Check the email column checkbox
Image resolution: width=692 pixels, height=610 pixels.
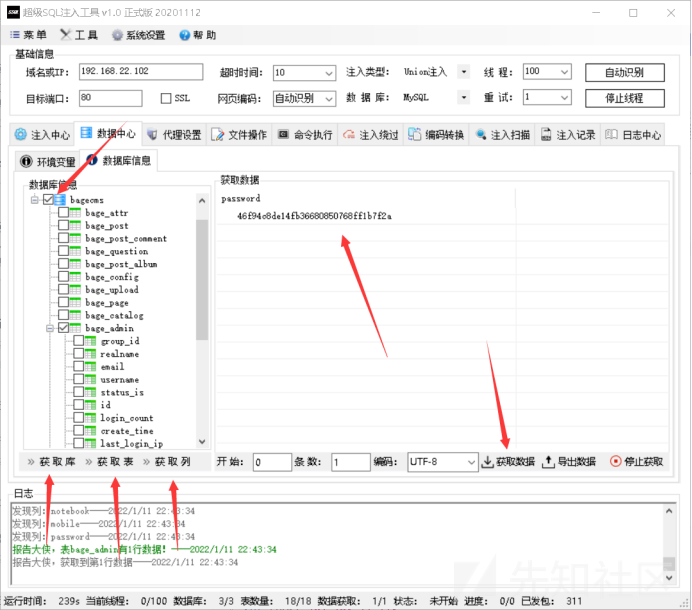pyautogui.click(x=79, y=366)
